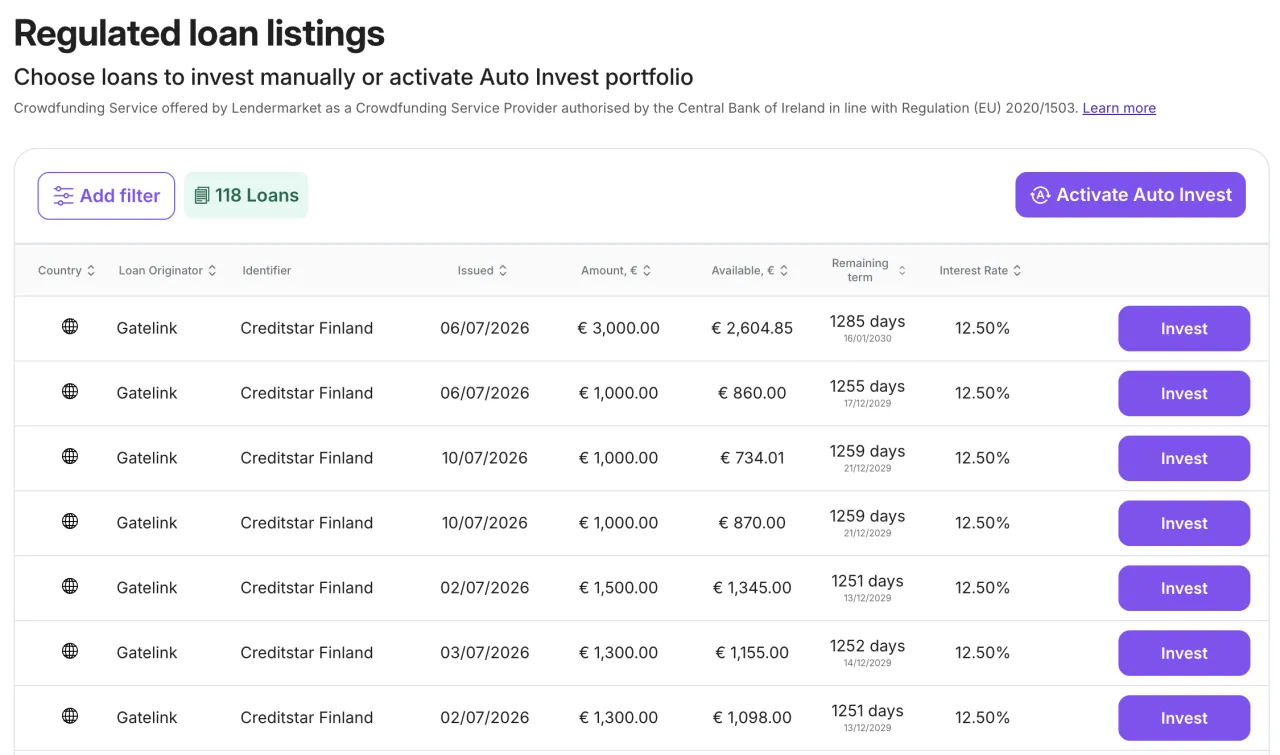
Task: Sort loans by Amount column
Action: click(616, 271)
